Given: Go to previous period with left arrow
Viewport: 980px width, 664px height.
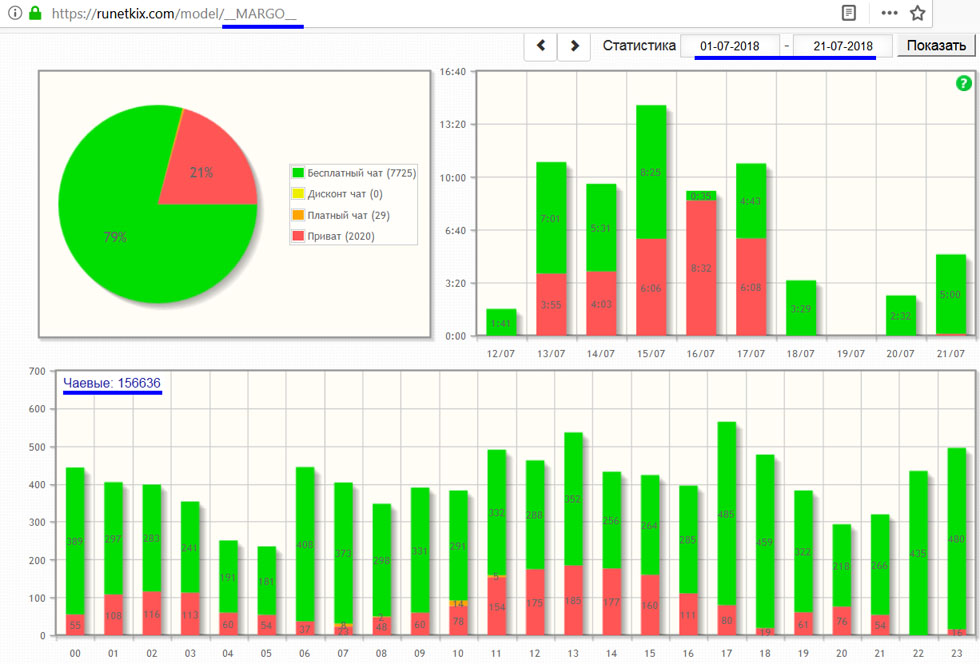Looking at the screenshot, I should tap(541, 46).
